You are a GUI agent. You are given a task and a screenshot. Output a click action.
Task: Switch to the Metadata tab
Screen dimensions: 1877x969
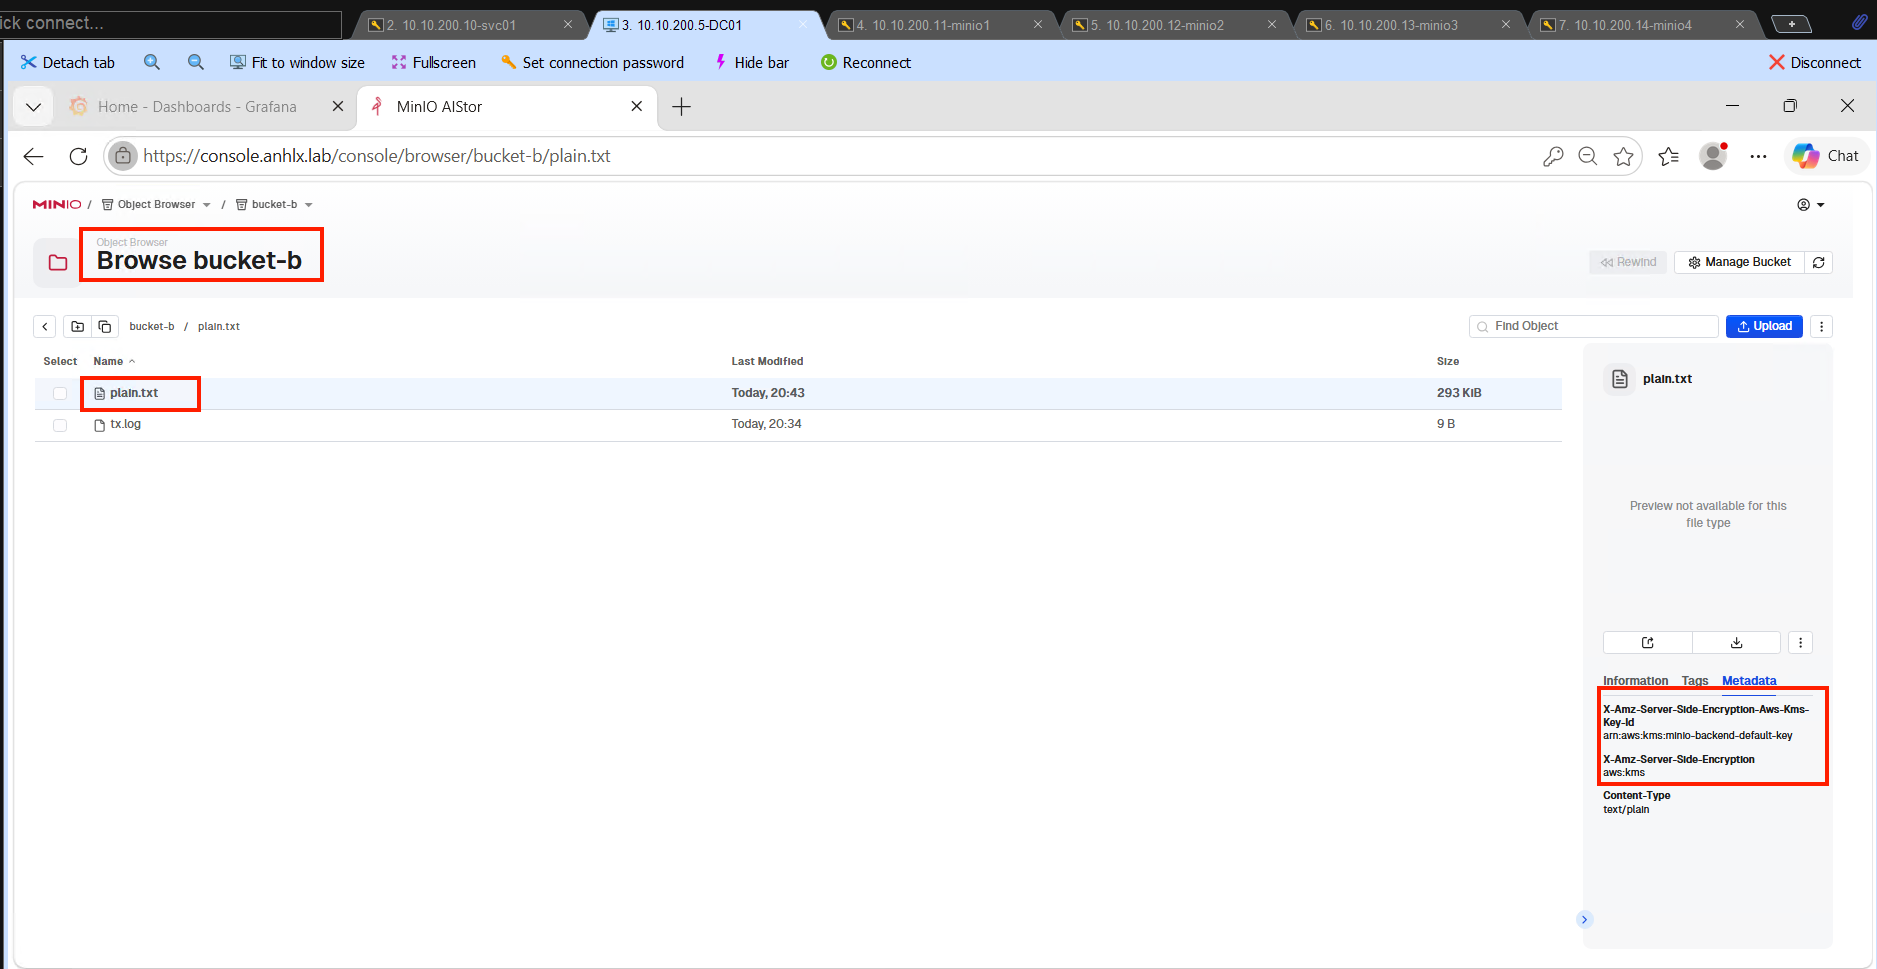1749,681
